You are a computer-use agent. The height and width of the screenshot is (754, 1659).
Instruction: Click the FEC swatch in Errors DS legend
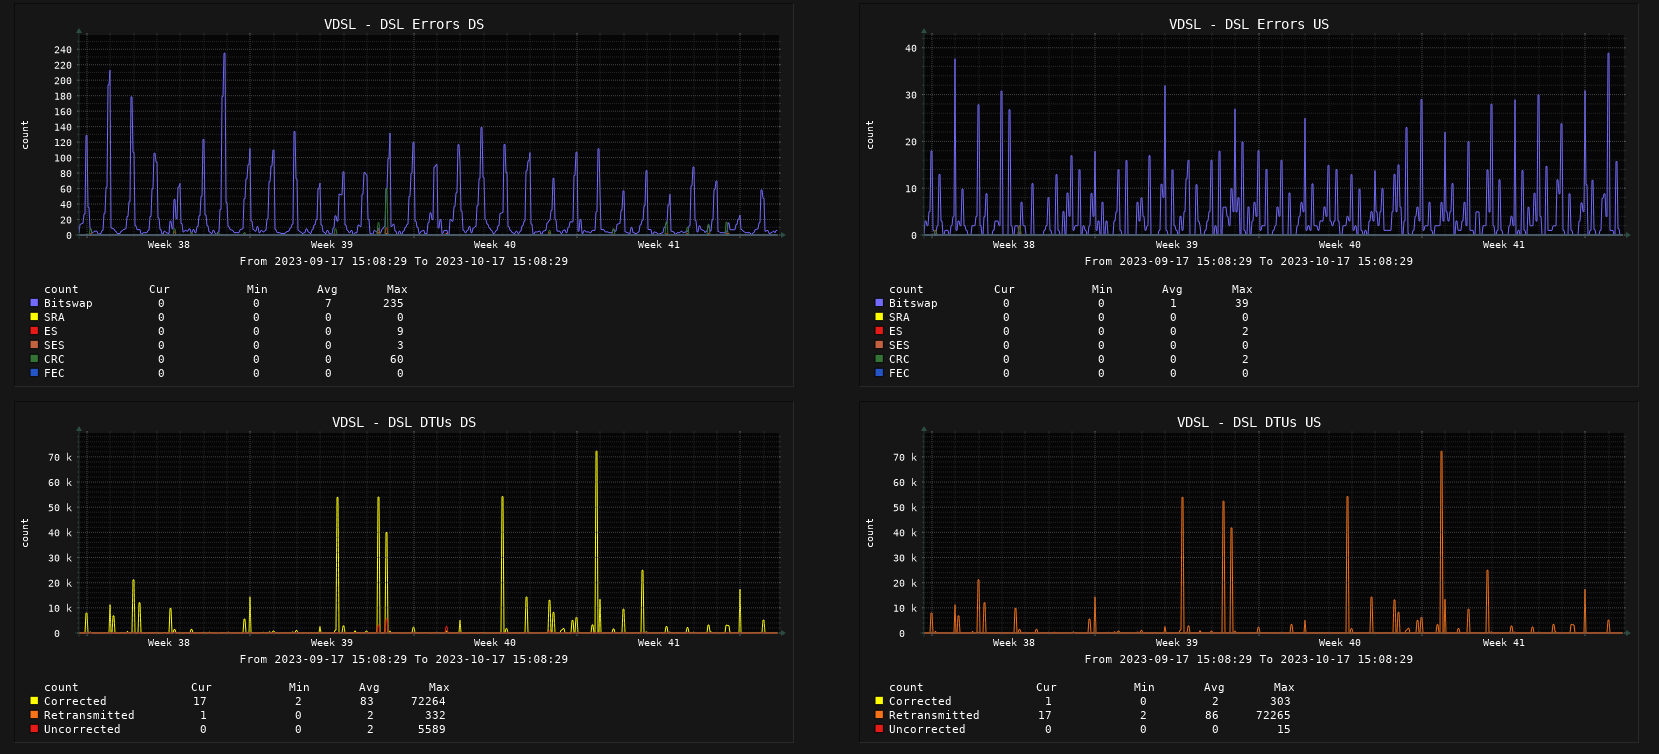coord(34,372)
